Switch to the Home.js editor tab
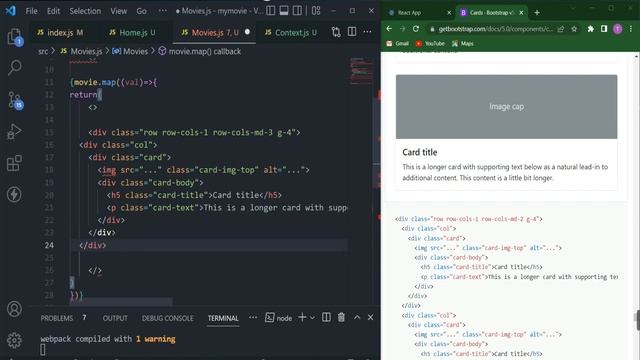Viewport: 640px width, 360px height. click(133, 32)
